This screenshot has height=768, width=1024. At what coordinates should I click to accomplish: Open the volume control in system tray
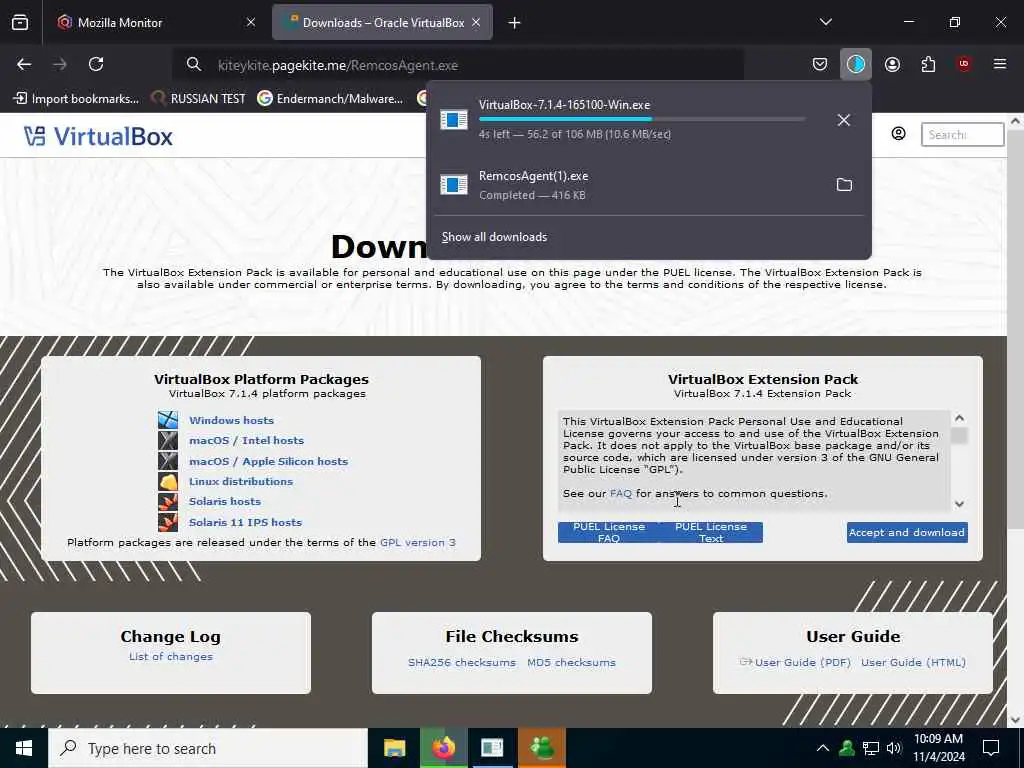894,748
